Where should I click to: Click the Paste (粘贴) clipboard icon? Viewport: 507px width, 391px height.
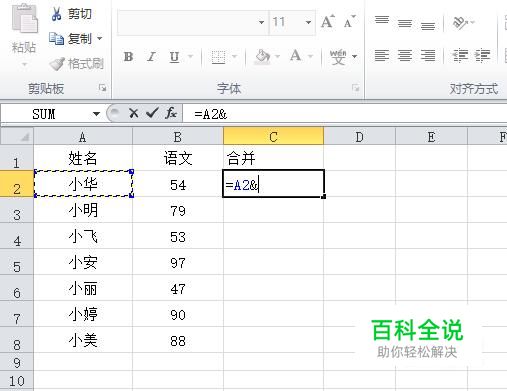24,19
